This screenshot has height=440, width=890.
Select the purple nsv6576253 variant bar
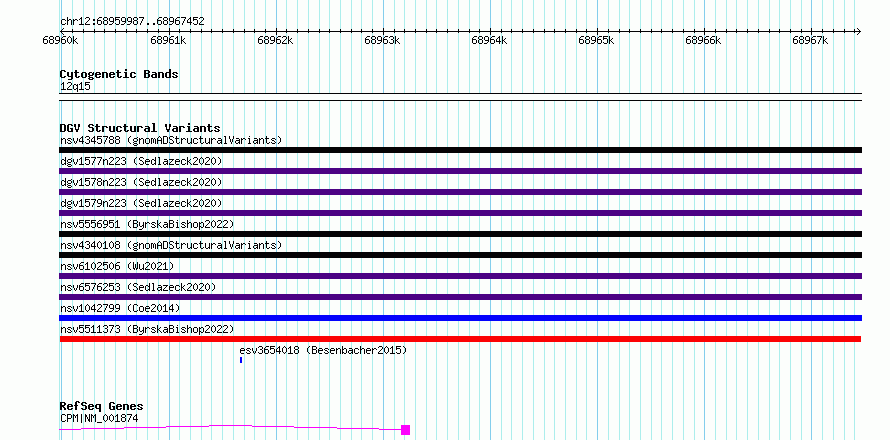(x=460, y=297)
